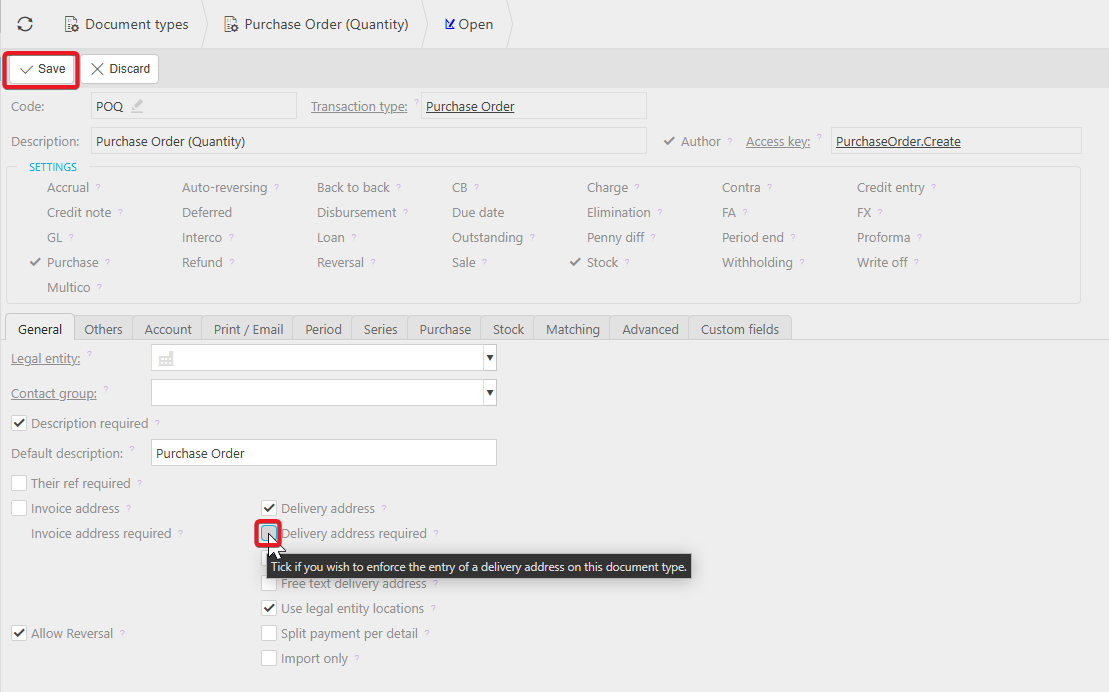Open the Print / Email tab
Viewport: 1109px width, 692px height.
point(248,329)
